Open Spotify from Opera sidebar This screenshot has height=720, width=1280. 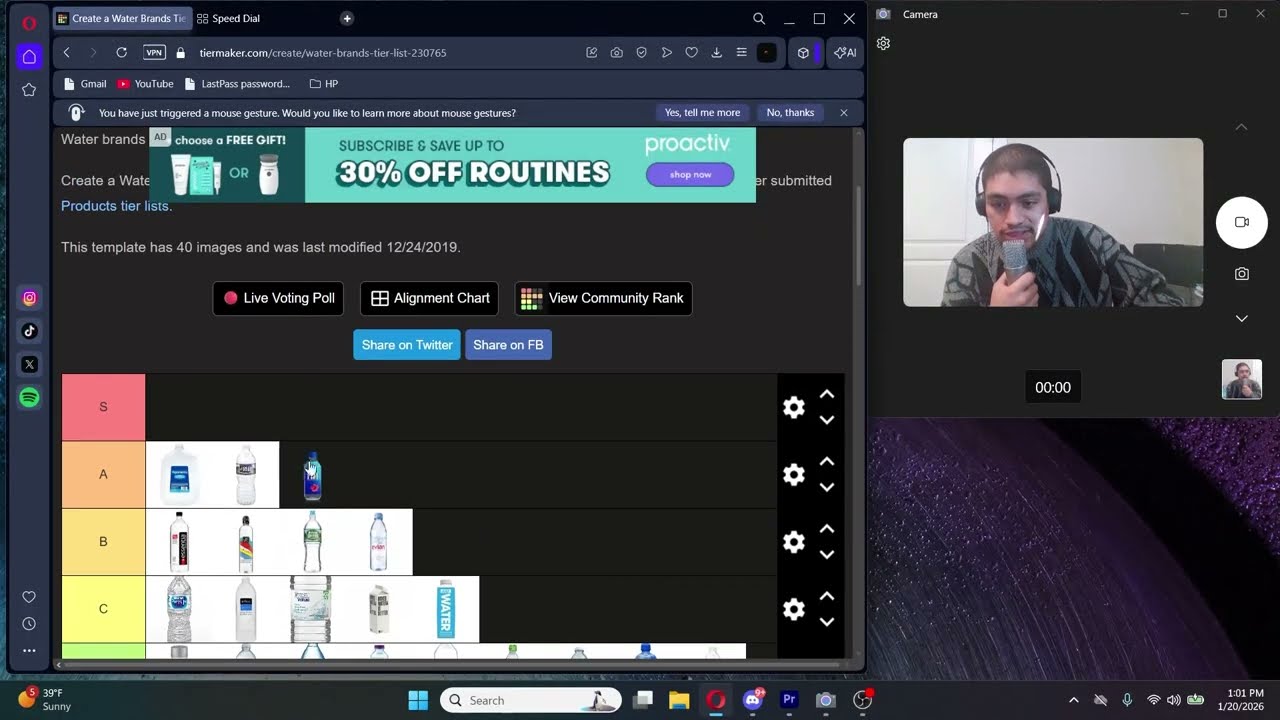29,398
